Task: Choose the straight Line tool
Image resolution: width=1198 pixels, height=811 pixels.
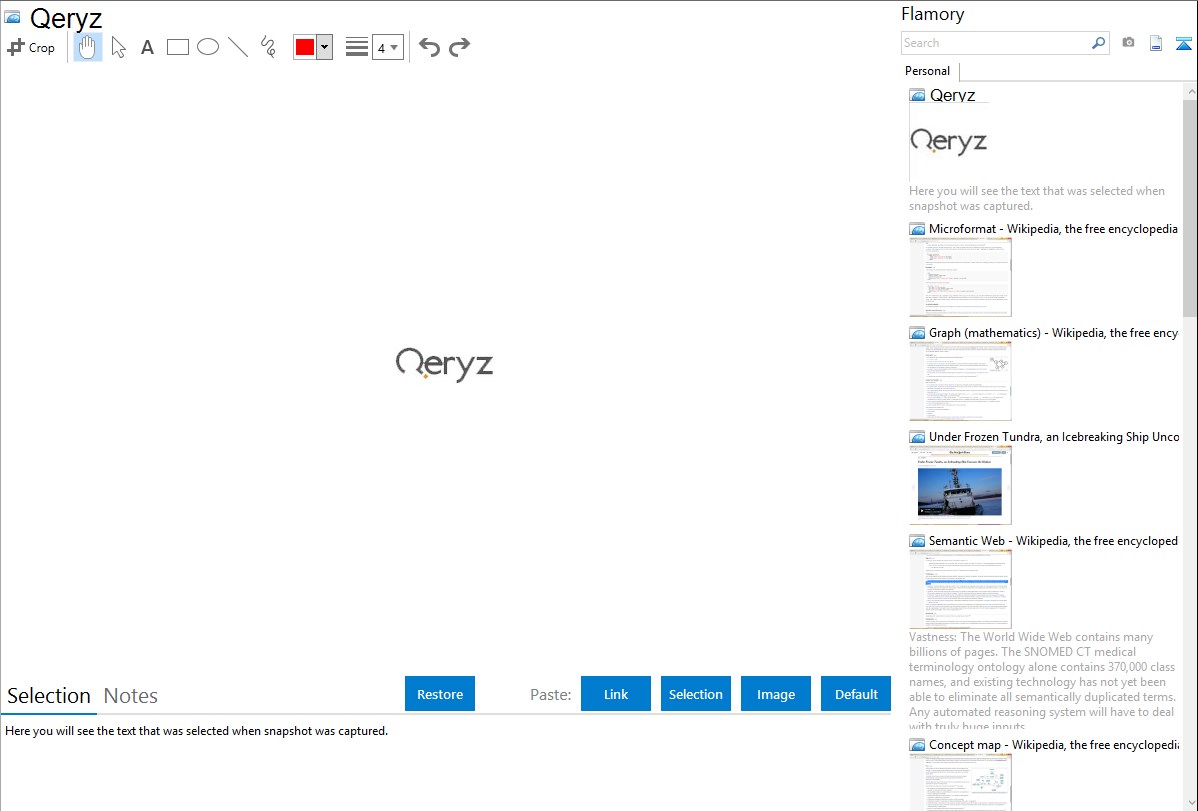Action: click(238, 47)
